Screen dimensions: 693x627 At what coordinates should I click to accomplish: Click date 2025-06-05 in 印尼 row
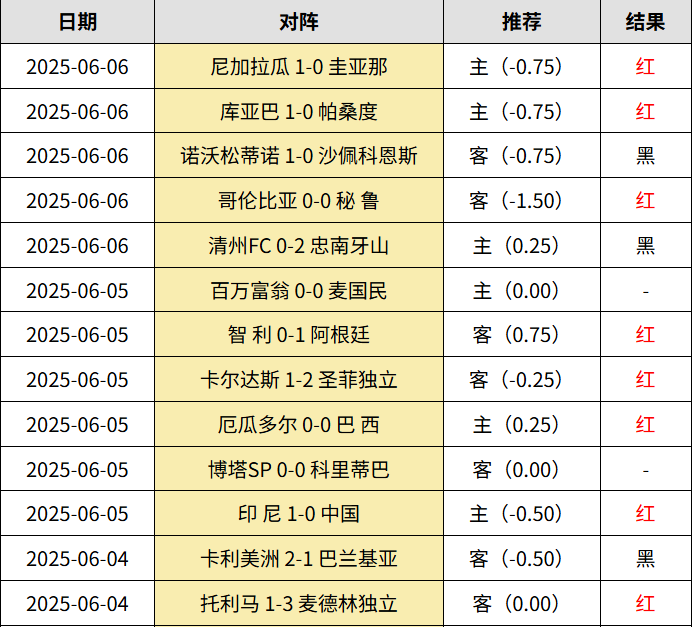point(77,514)
